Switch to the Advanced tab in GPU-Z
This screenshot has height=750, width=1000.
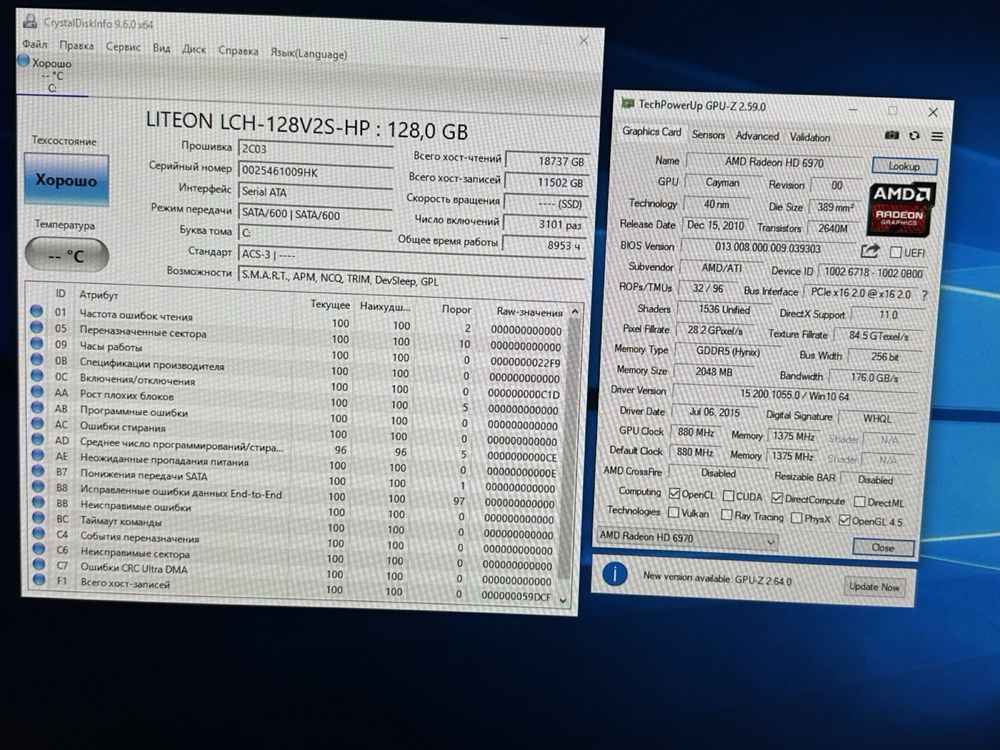757,136
